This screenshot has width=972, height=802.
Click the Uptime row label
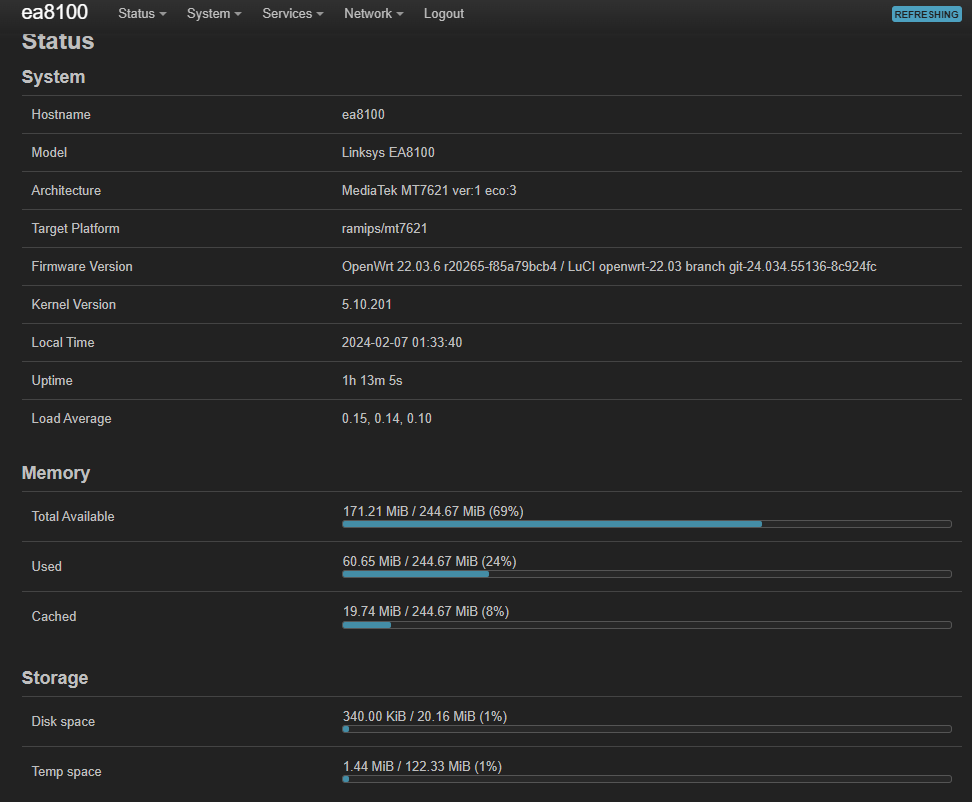point(52,381)
